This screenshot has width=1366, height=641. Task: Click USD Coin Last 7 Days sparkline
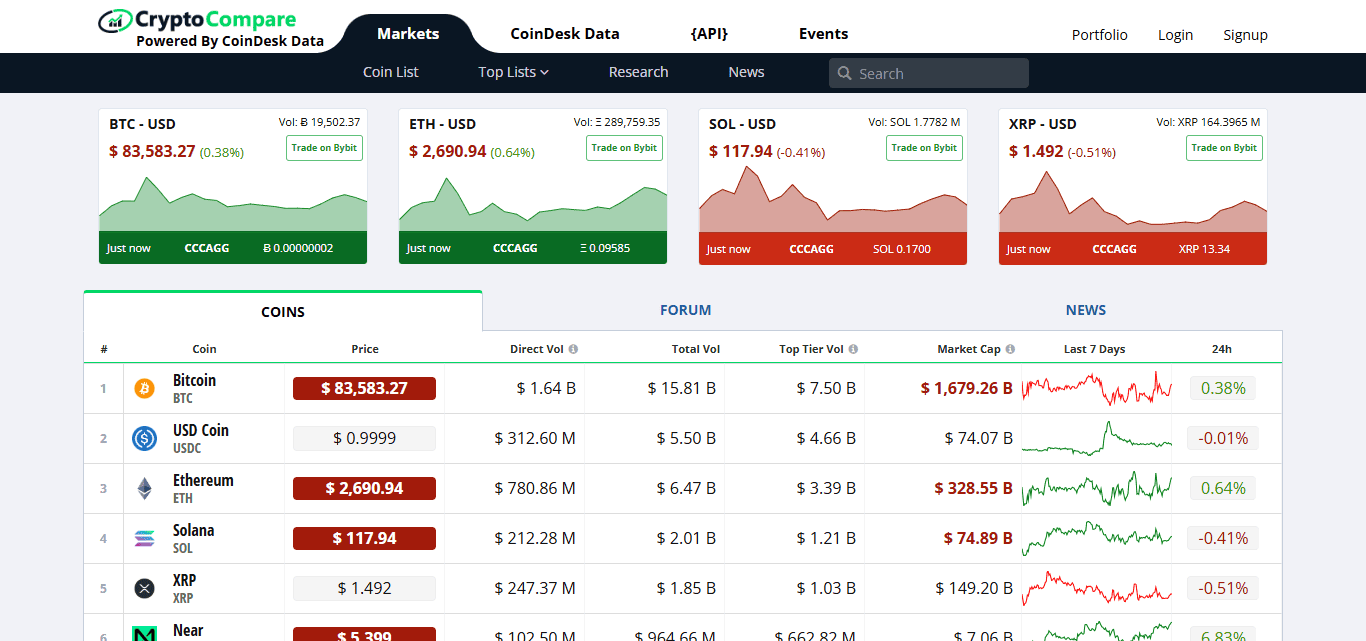(x=1096, y=438)
